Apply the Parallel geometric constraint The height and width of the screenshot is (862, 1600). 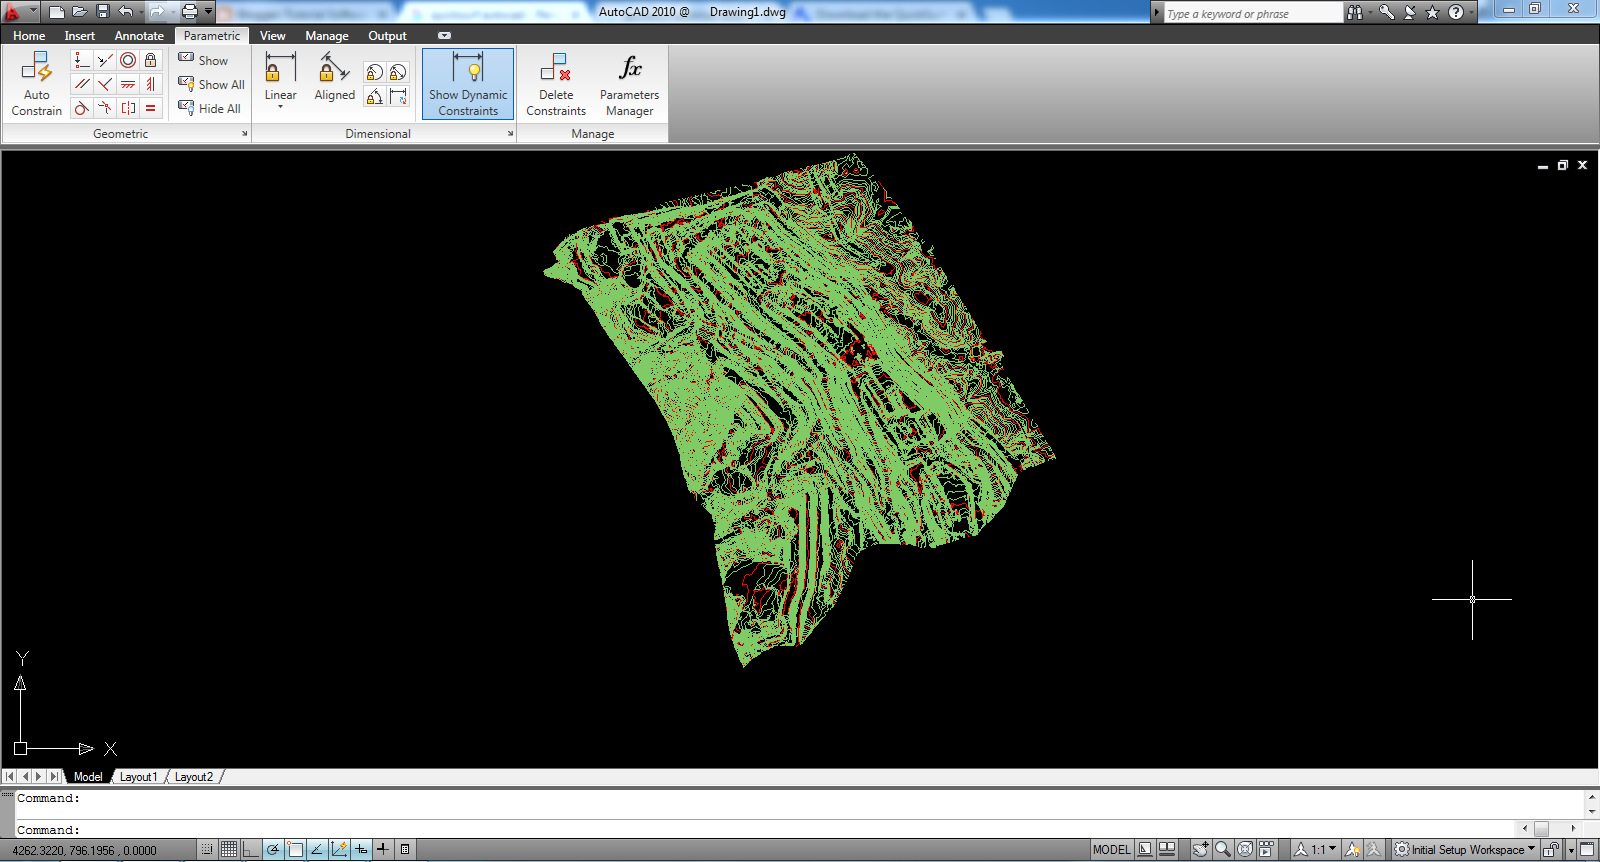click(82, 84)
